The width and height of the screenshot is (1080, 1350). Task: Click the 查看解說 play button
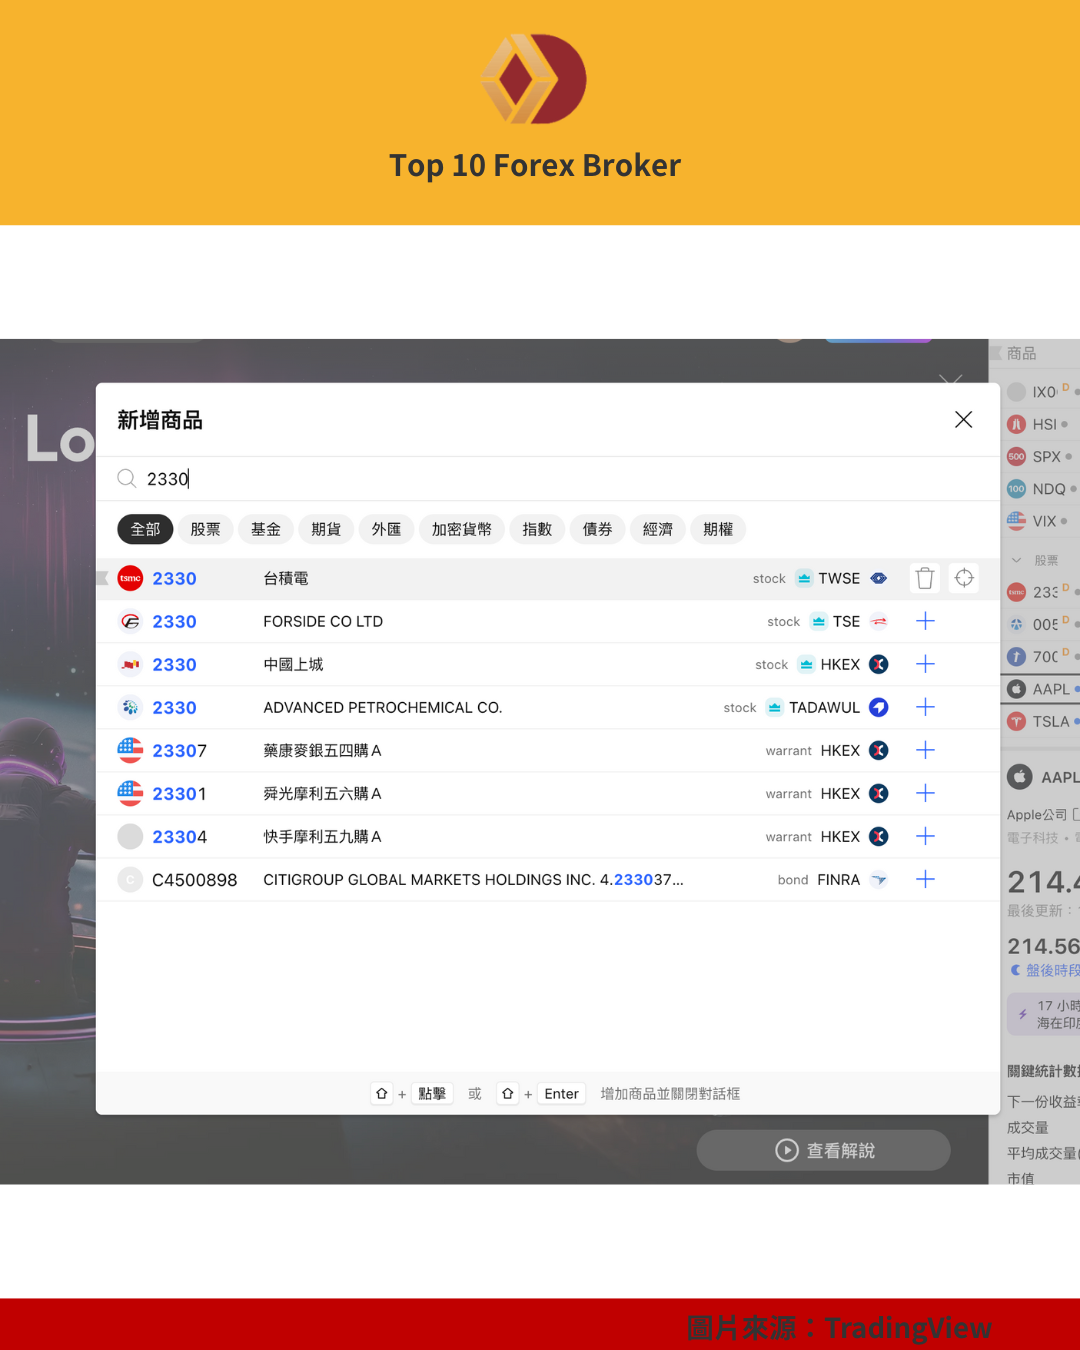pos(823,1150)
